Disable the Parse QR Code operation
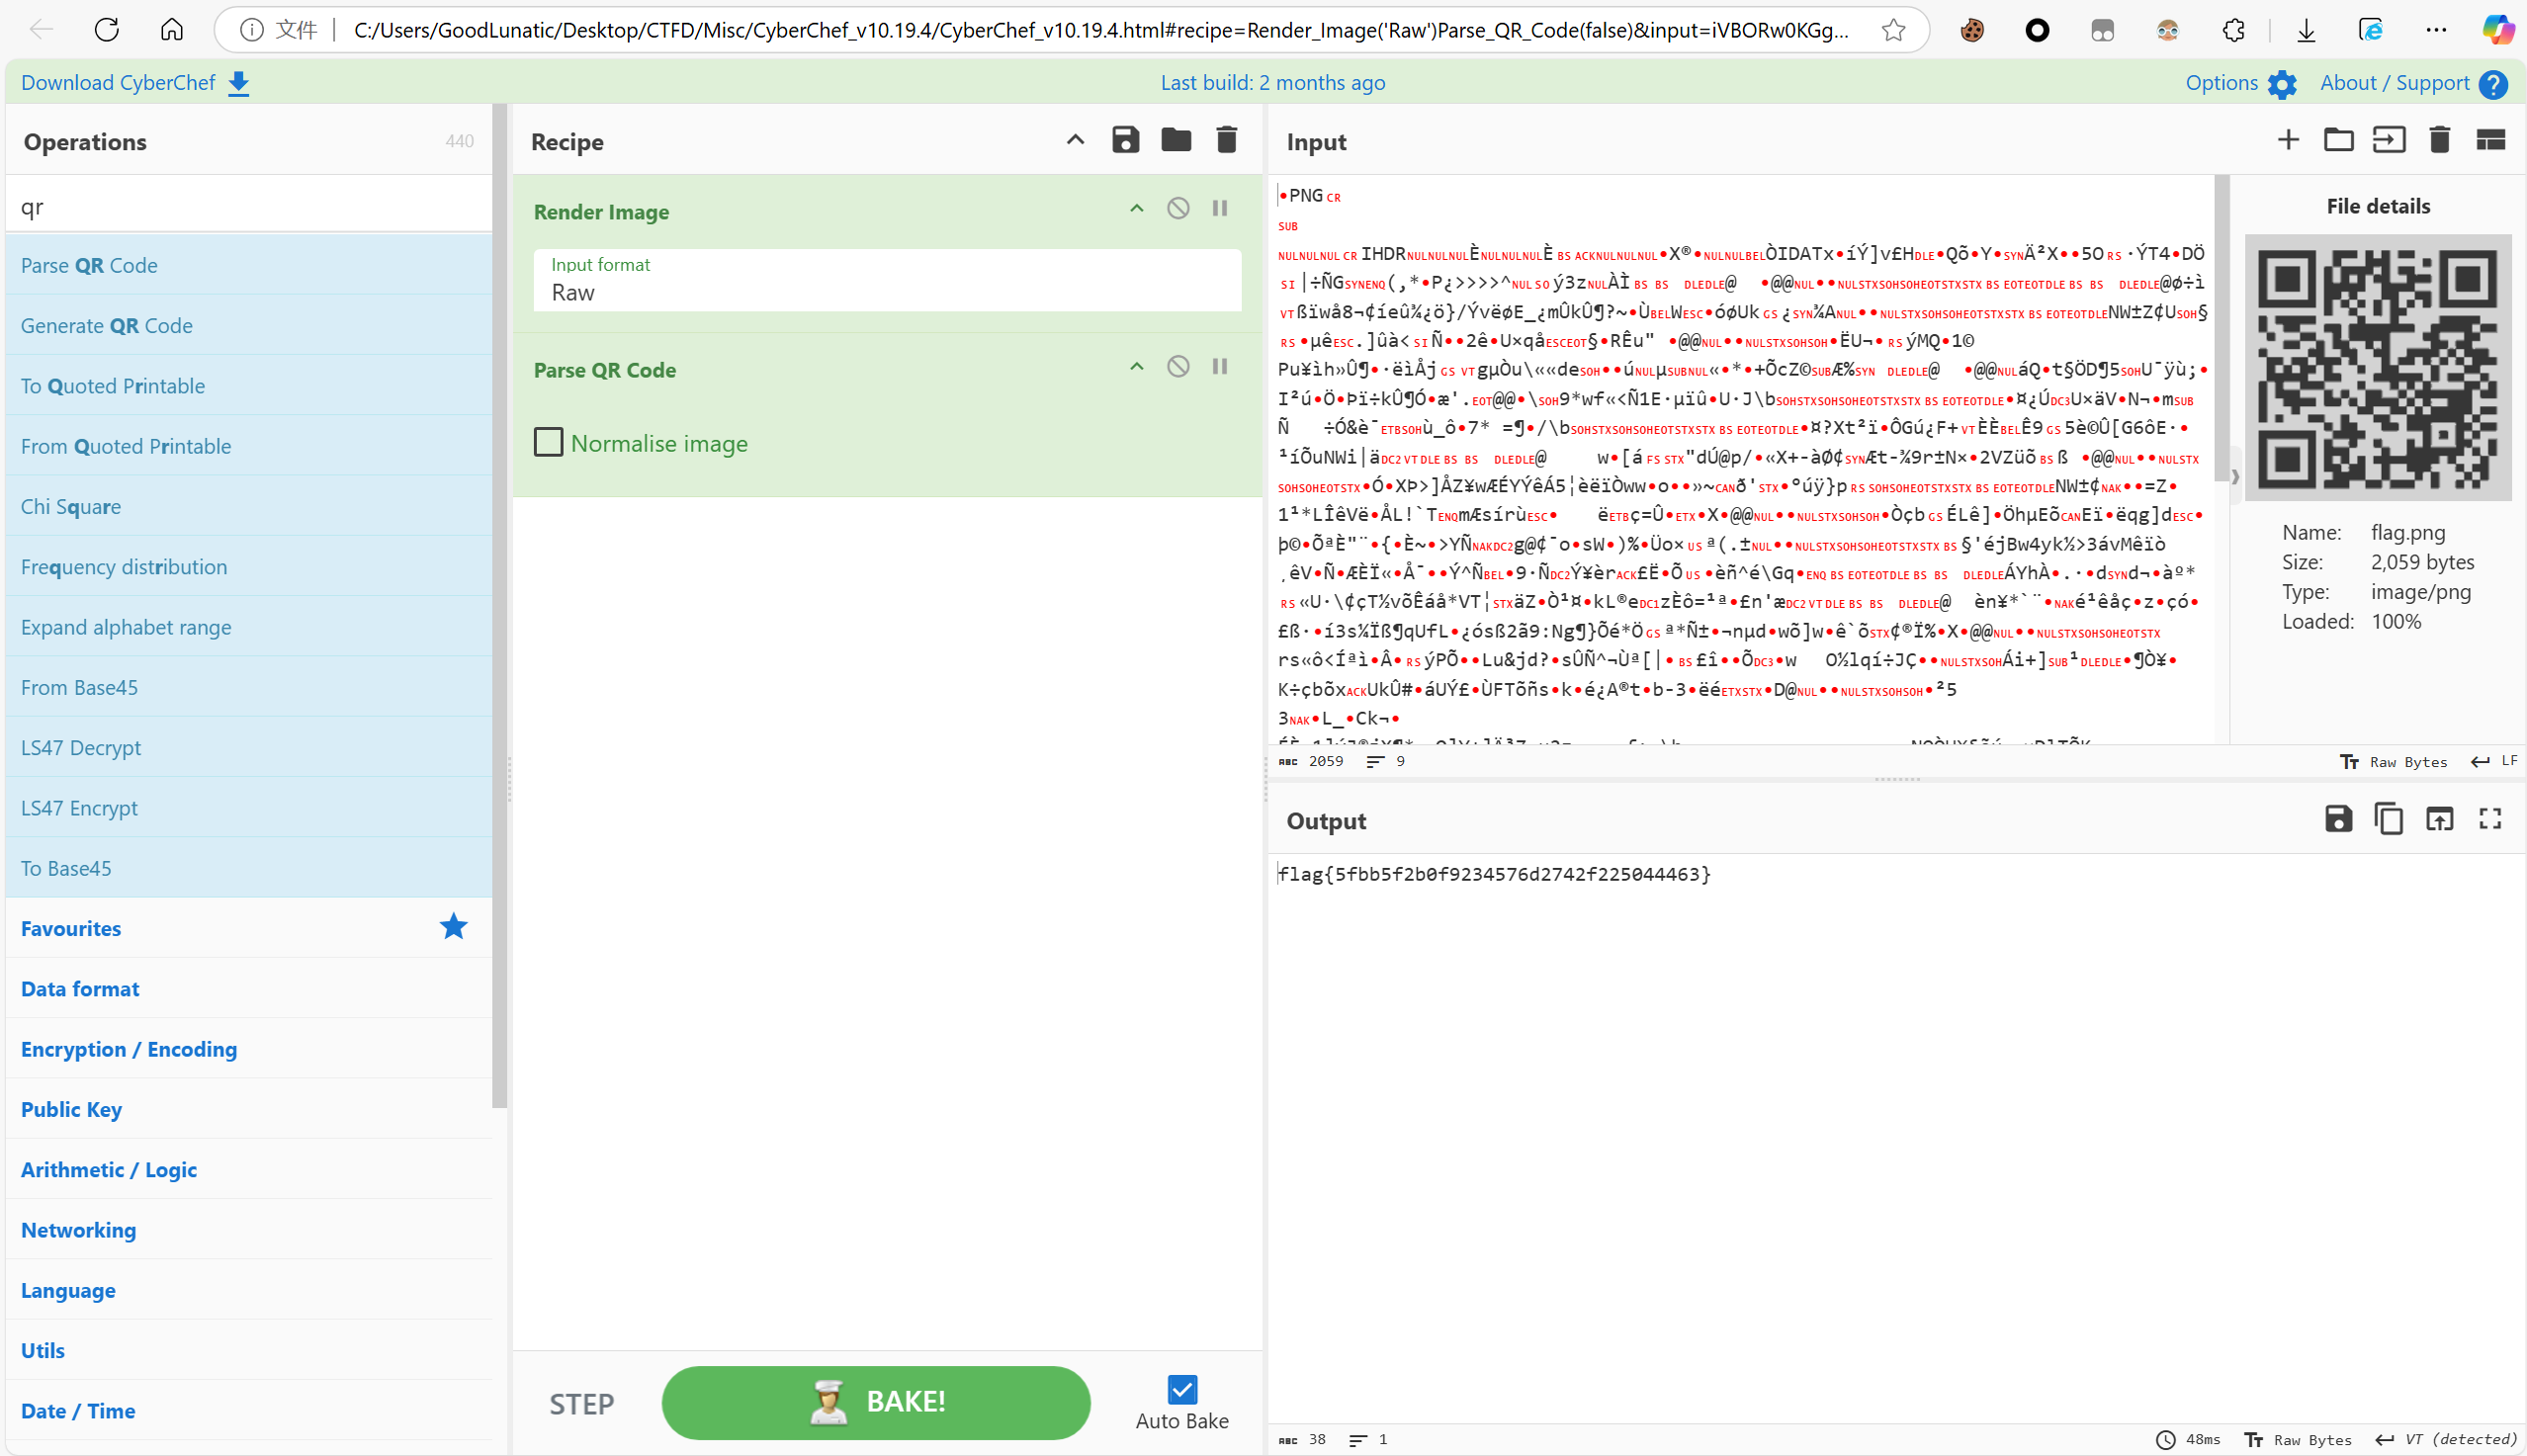Image resolution: width=2527 pixels, height=1456 pixels. (1178, 366)
